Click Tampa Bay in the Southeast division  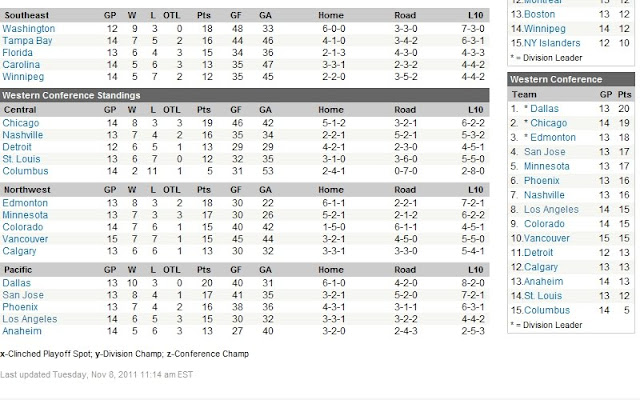29,40
